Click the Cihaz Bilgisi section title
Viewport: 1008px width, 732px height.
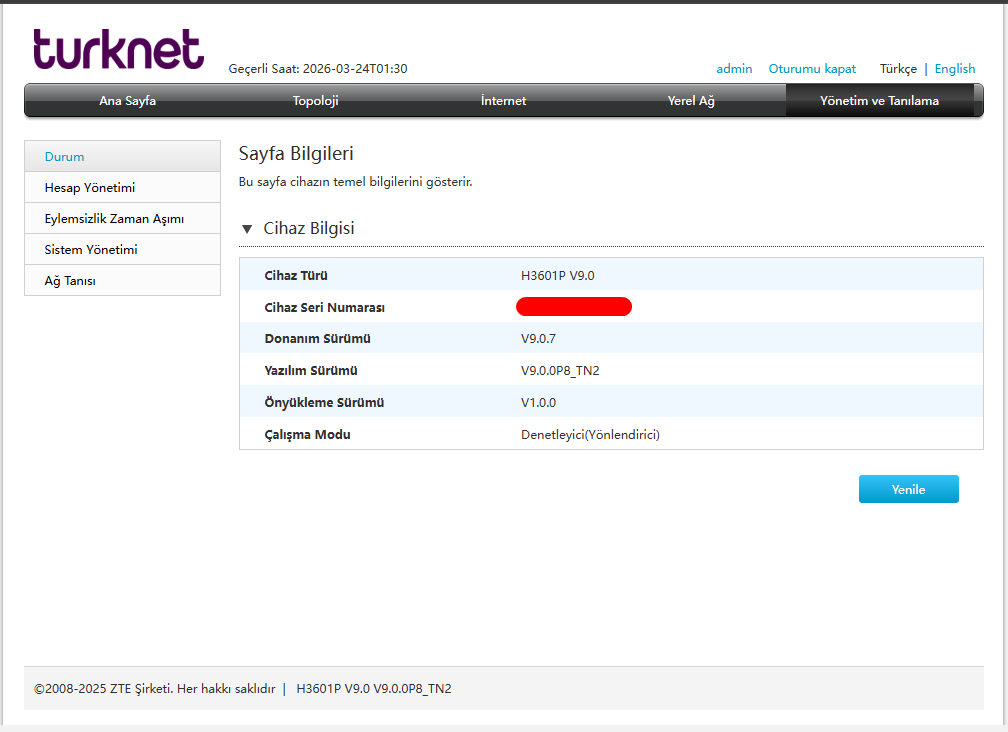[x=309, y=228]
